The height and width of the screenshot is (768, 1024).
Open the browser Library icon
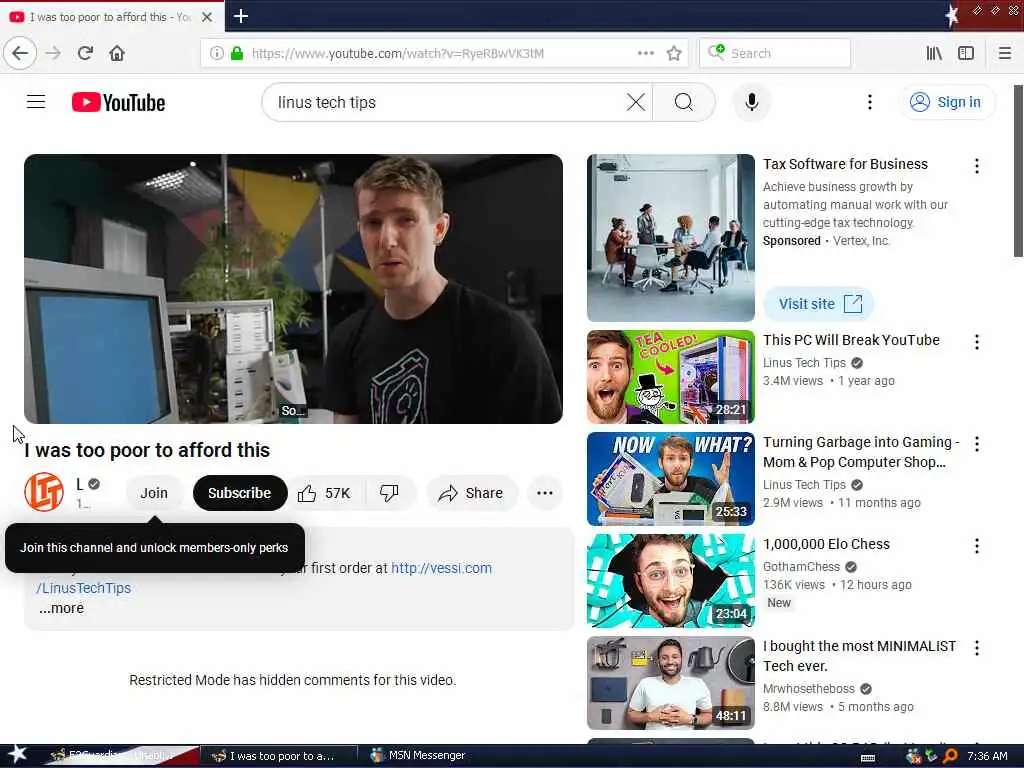pos(934,53)
